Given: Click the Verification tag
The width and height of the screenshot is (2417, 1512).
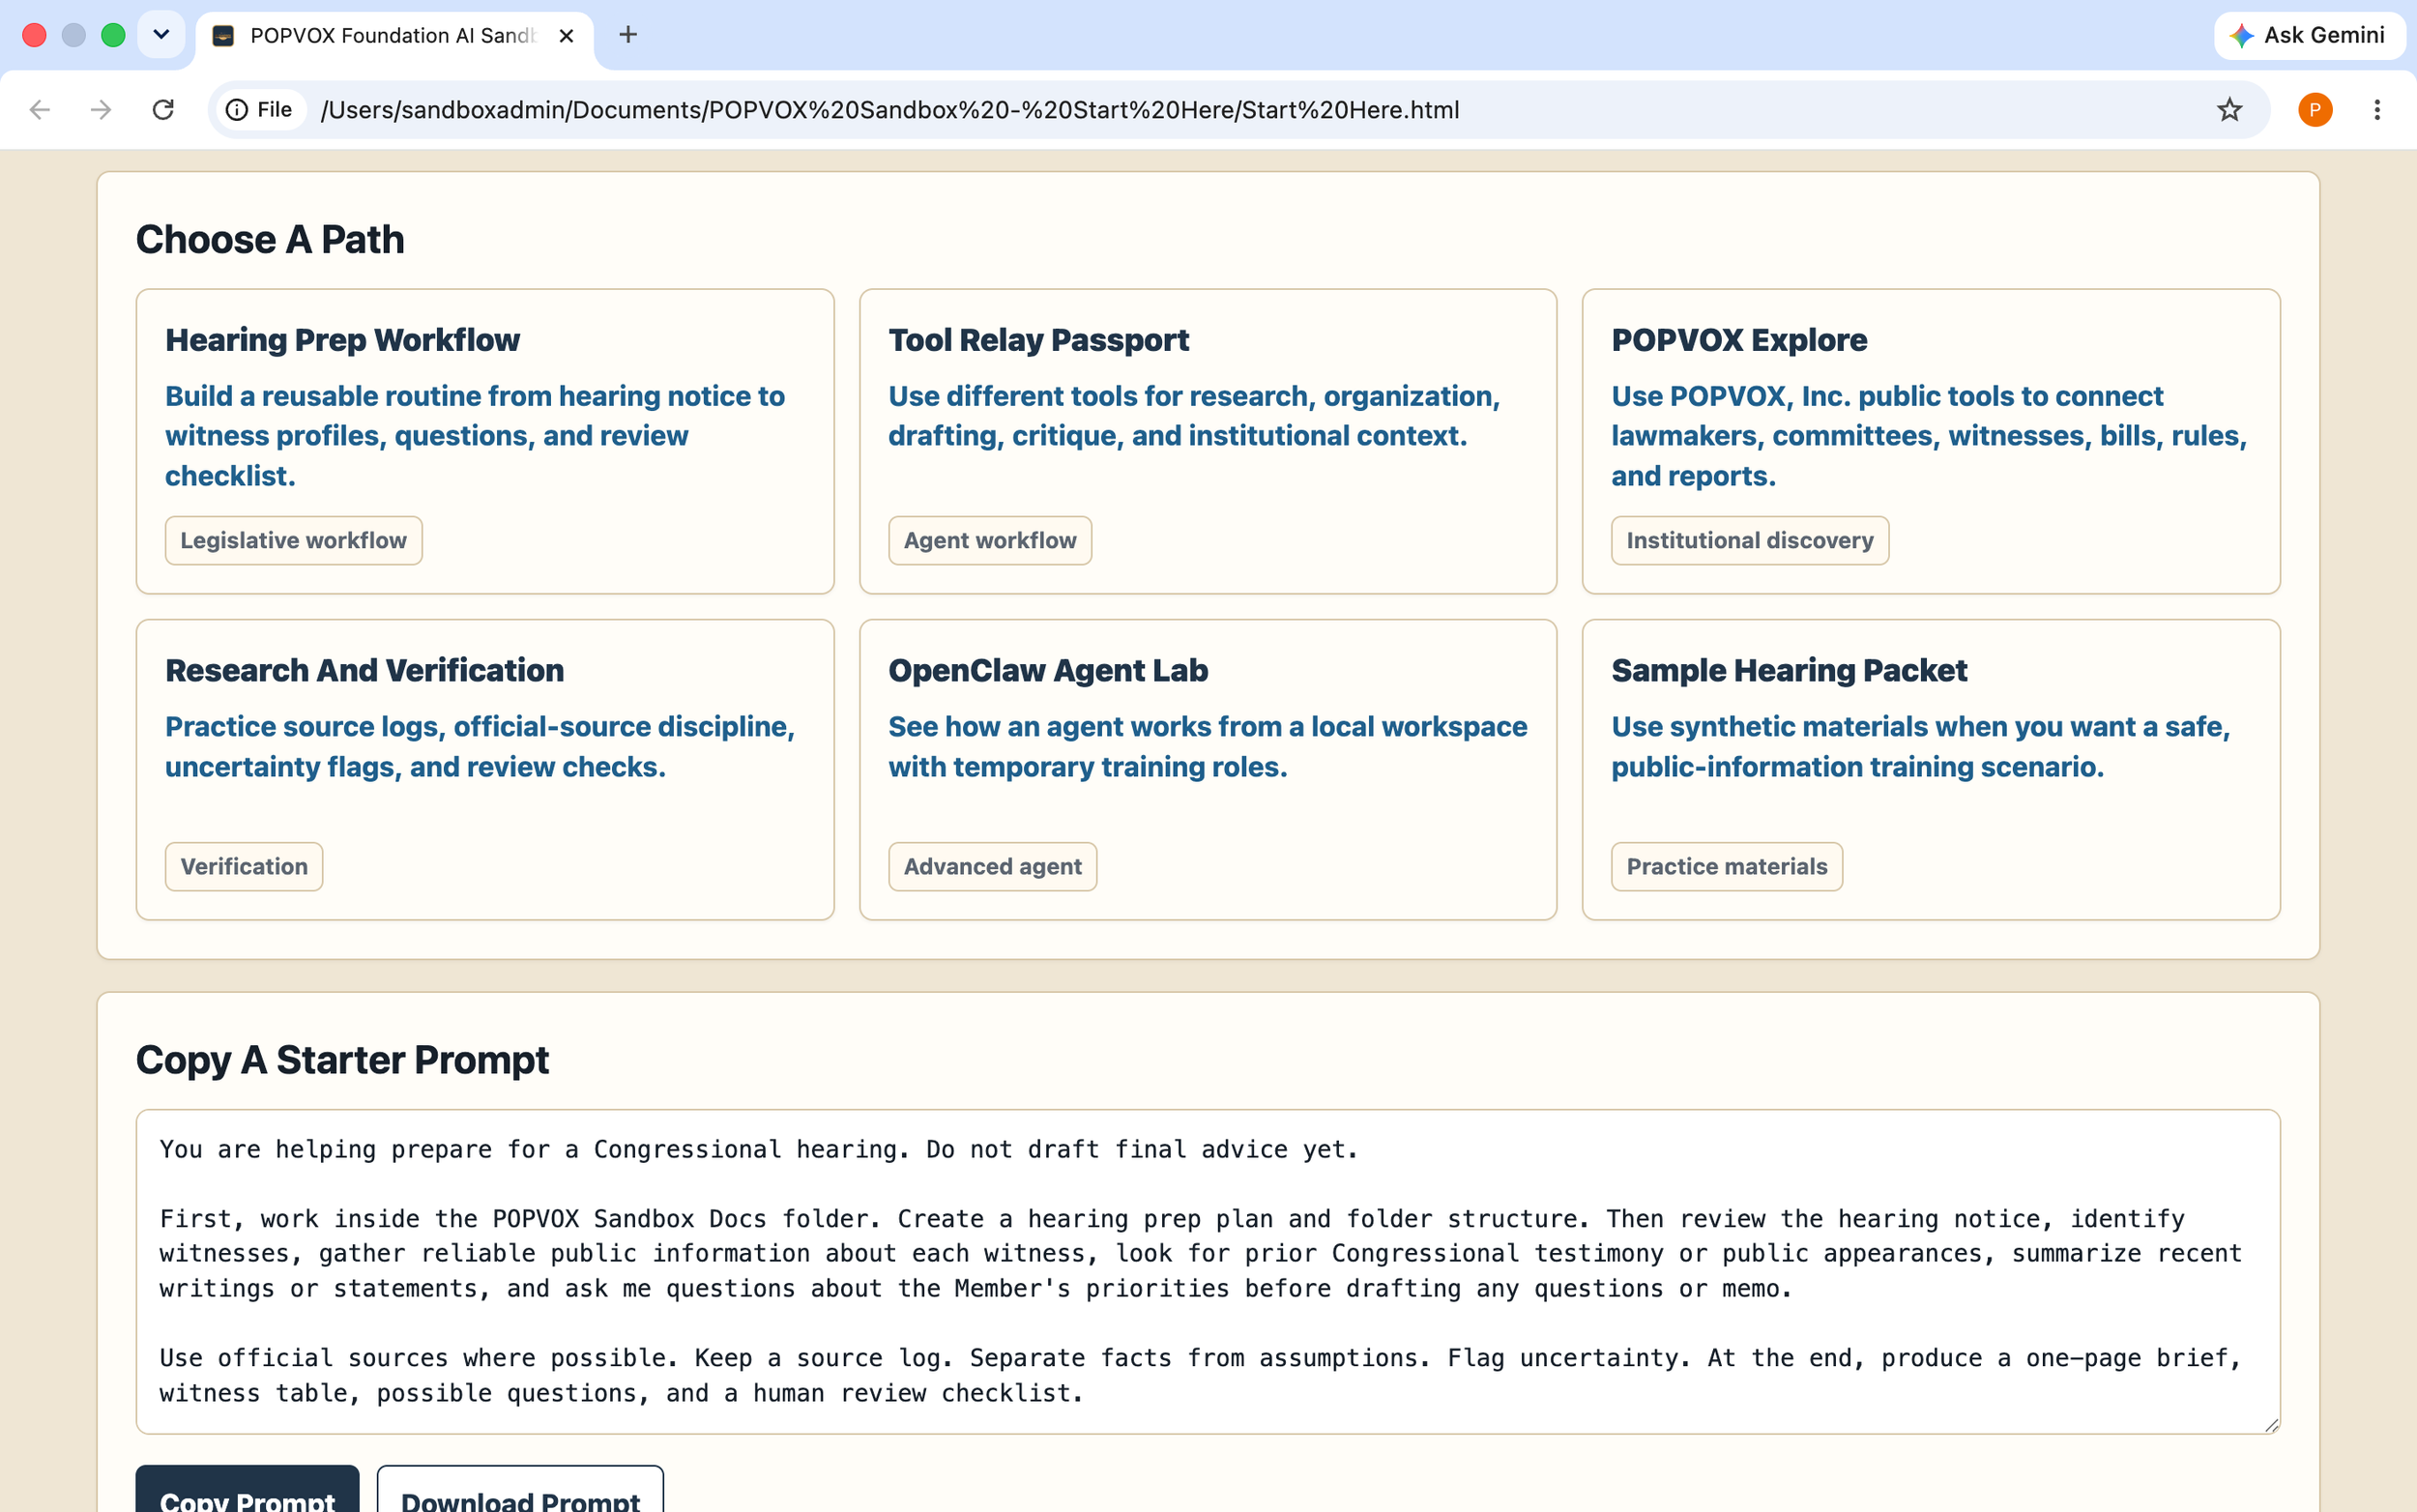Looking at the screenshot, I should pos(244,866).
